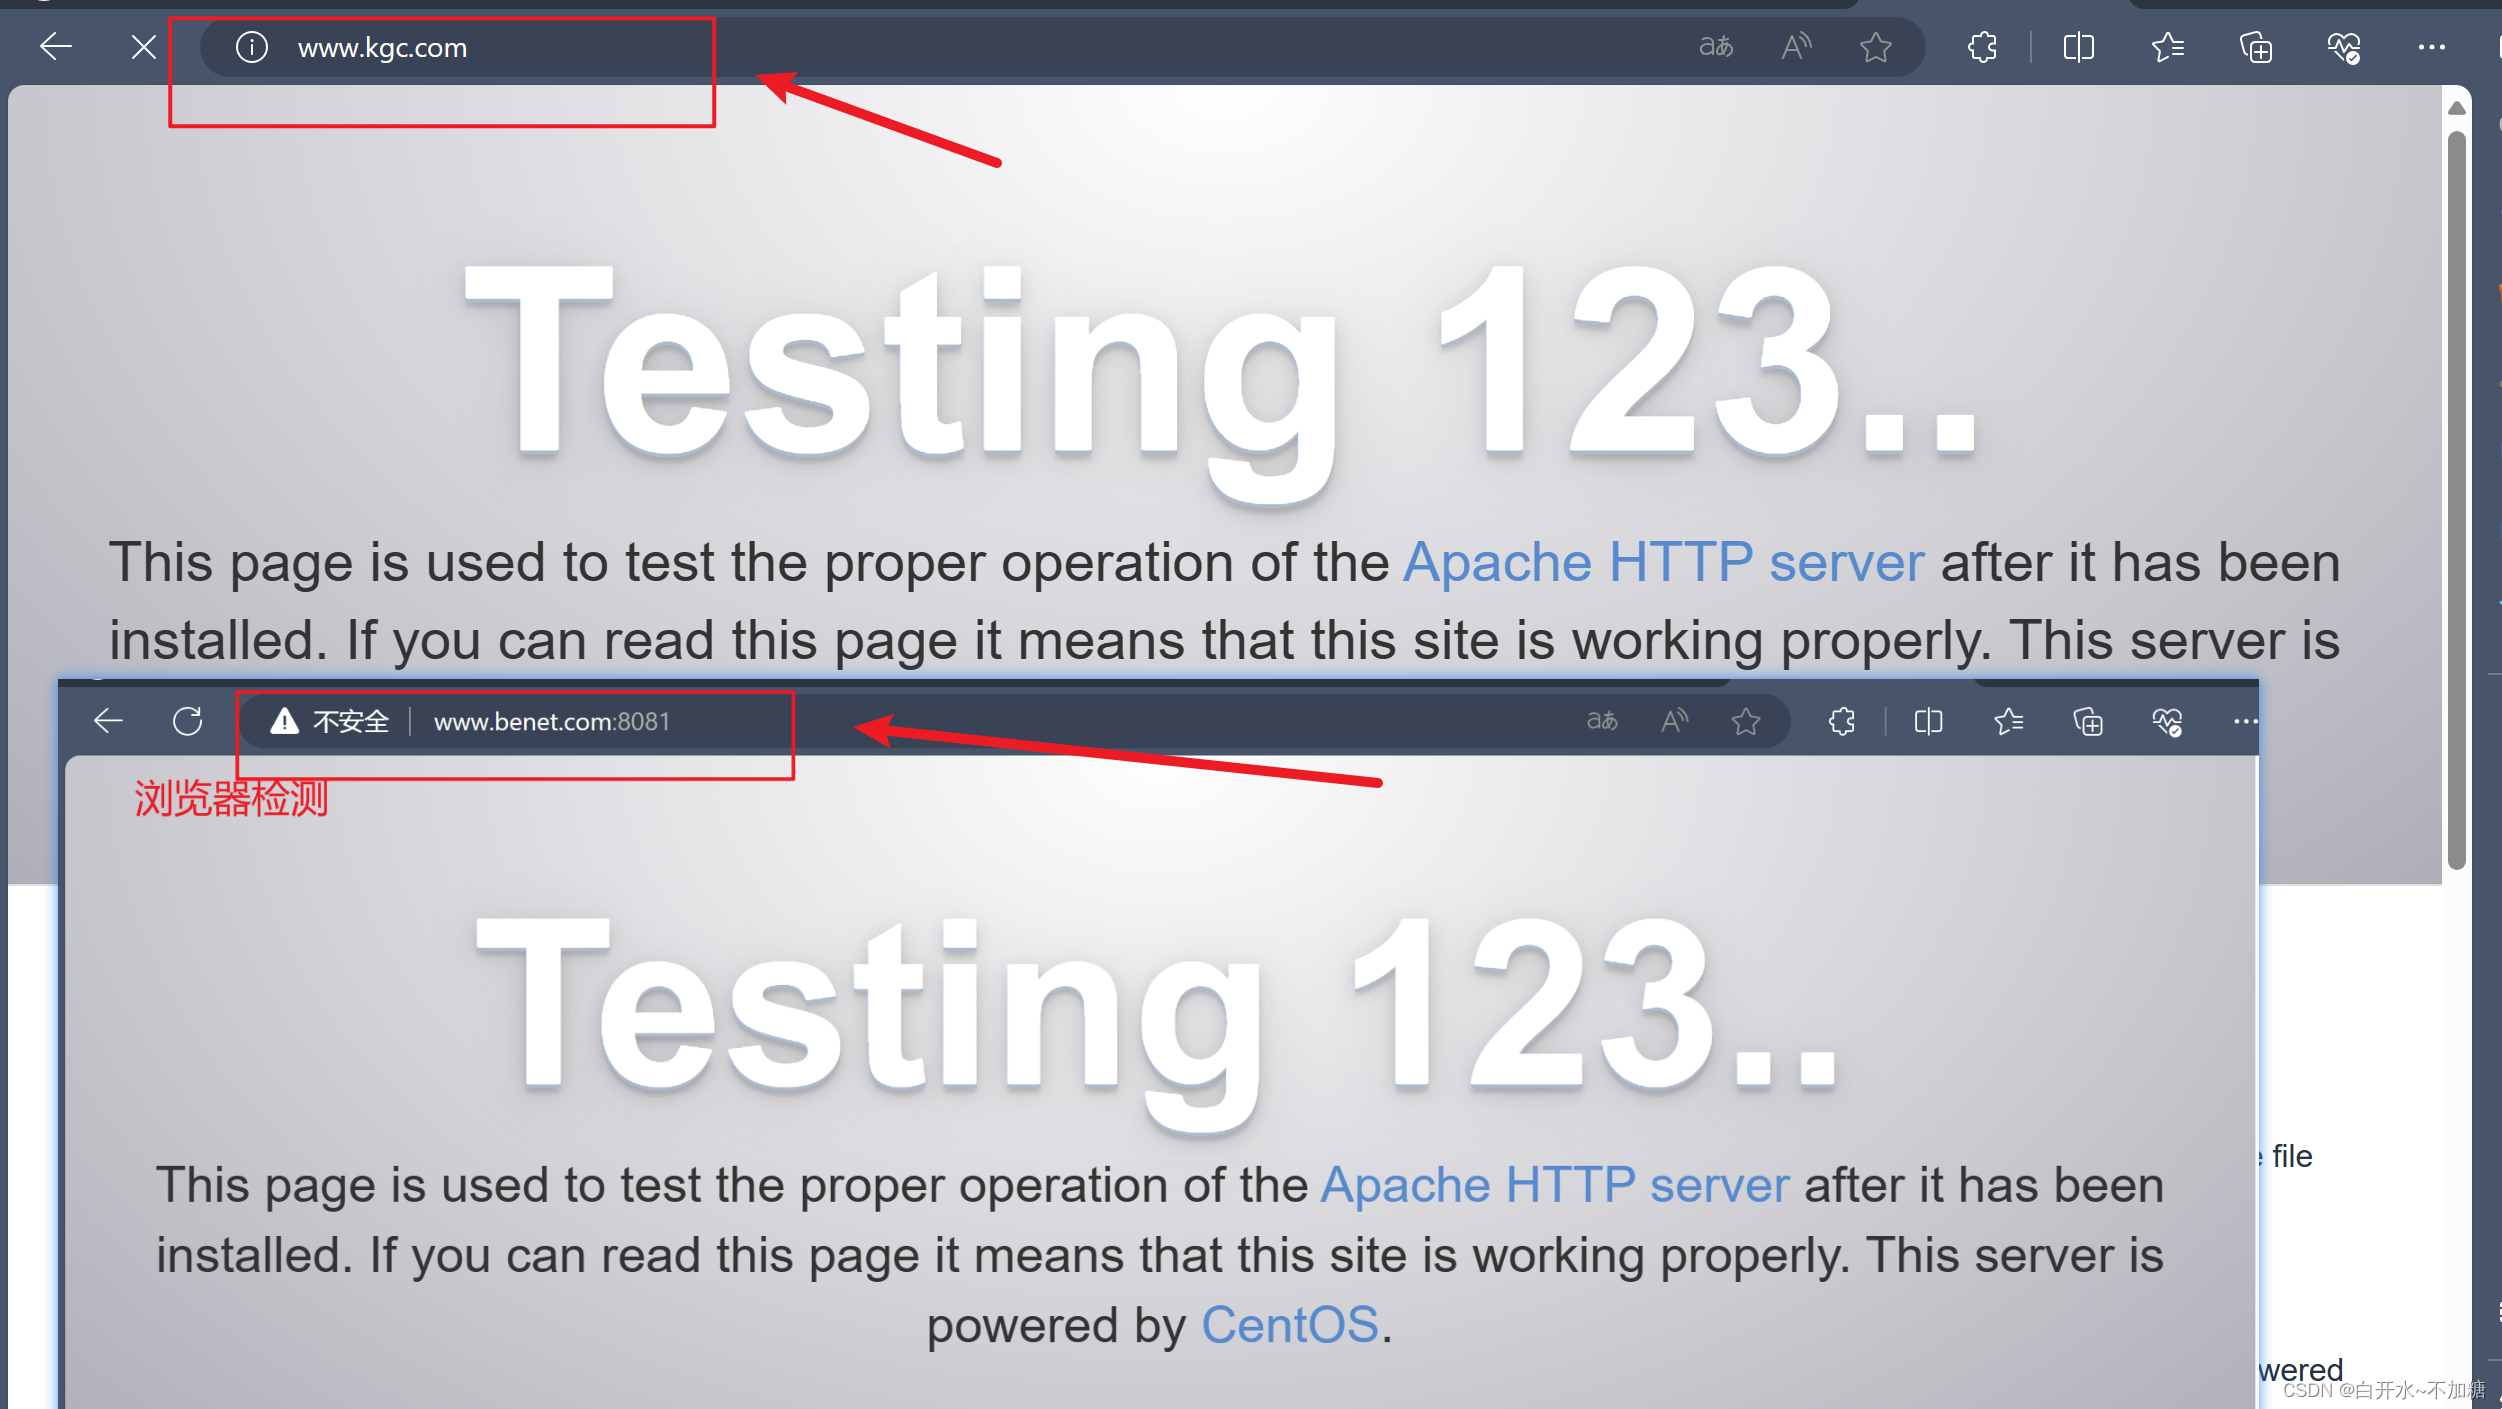2502x1409 pixels.
Task: Click the back arrow in top browser
Action: pos(56,47)
